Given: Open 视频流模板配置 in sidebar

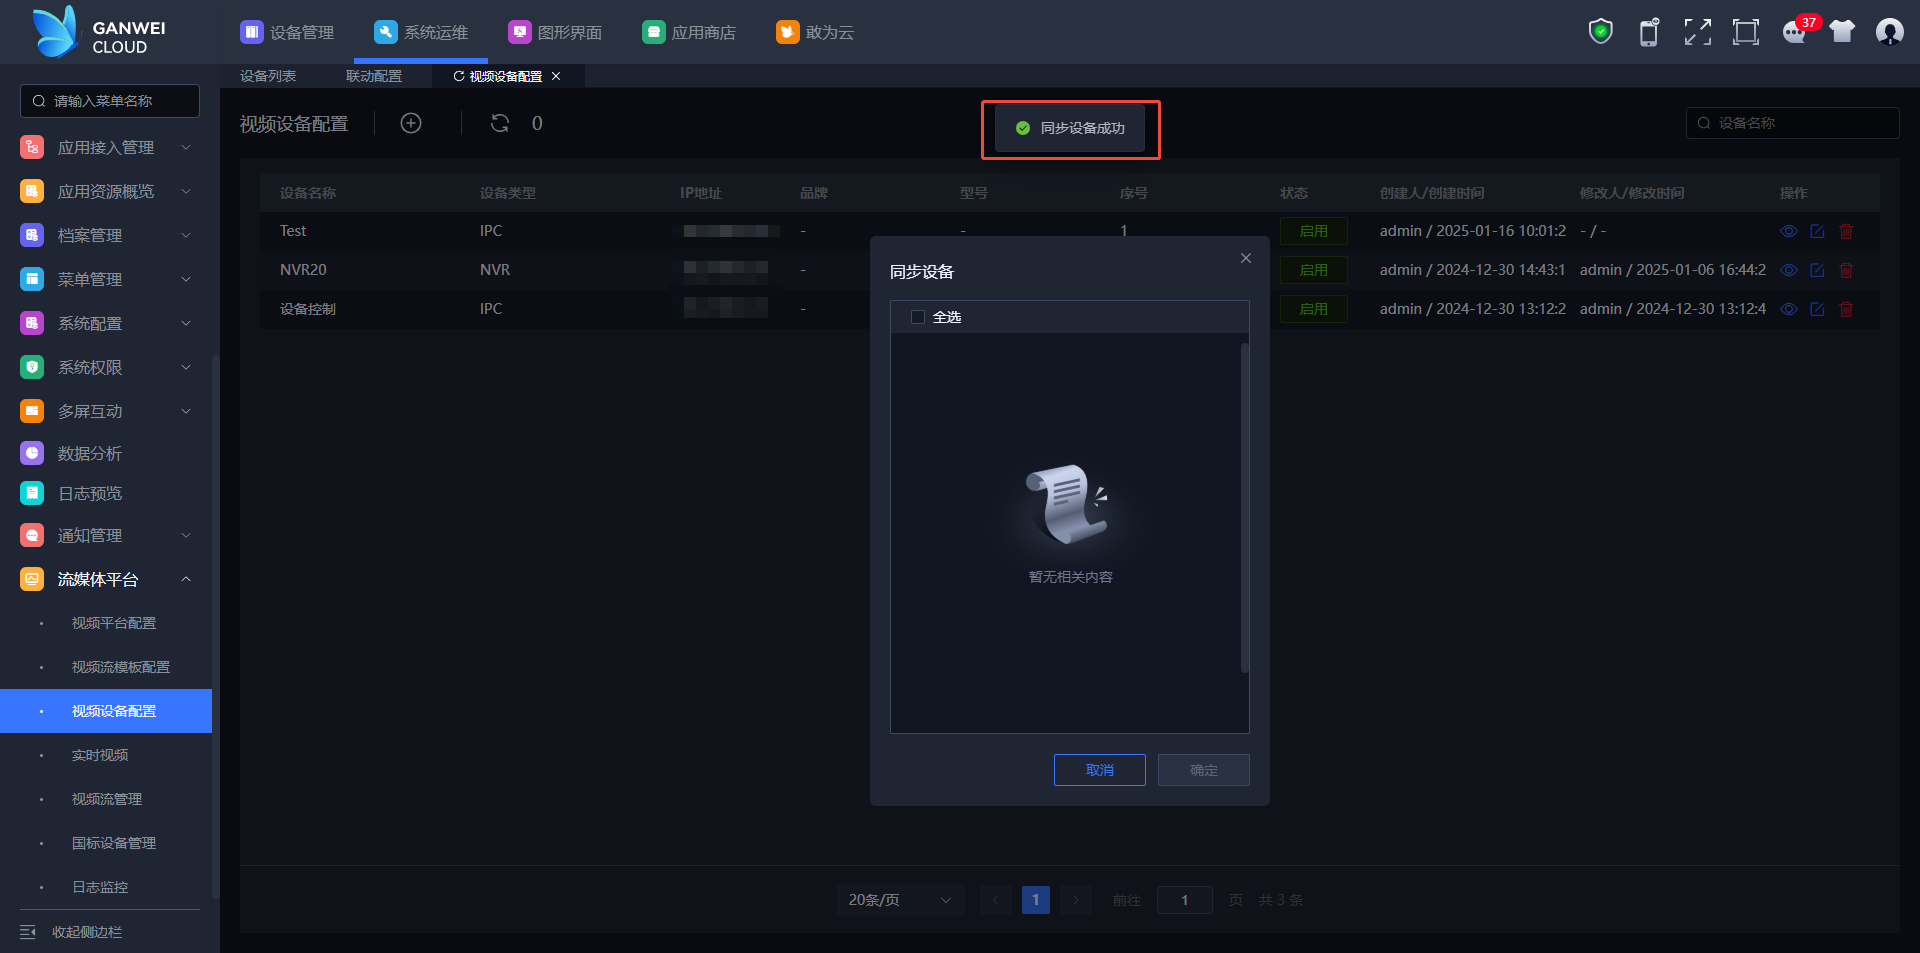Looking at the screenshot, I should coord(121,667).
